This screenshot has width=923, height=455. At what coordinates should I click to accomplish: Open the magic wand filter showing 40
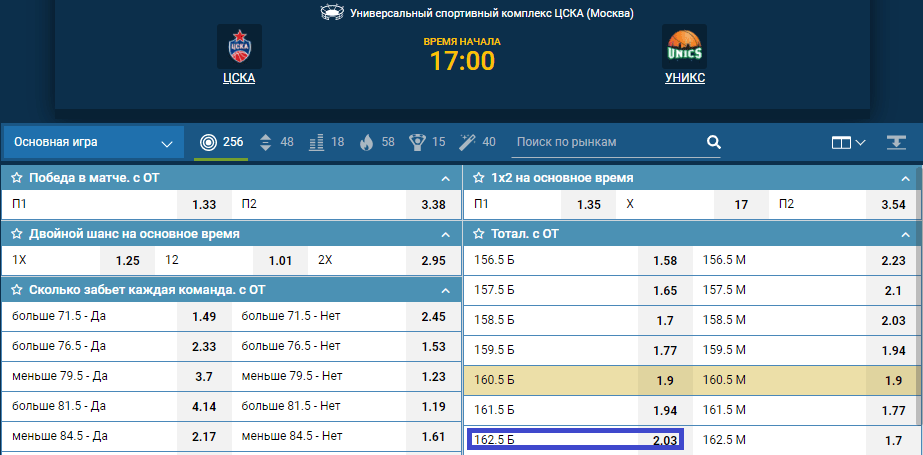click(477, 142)
